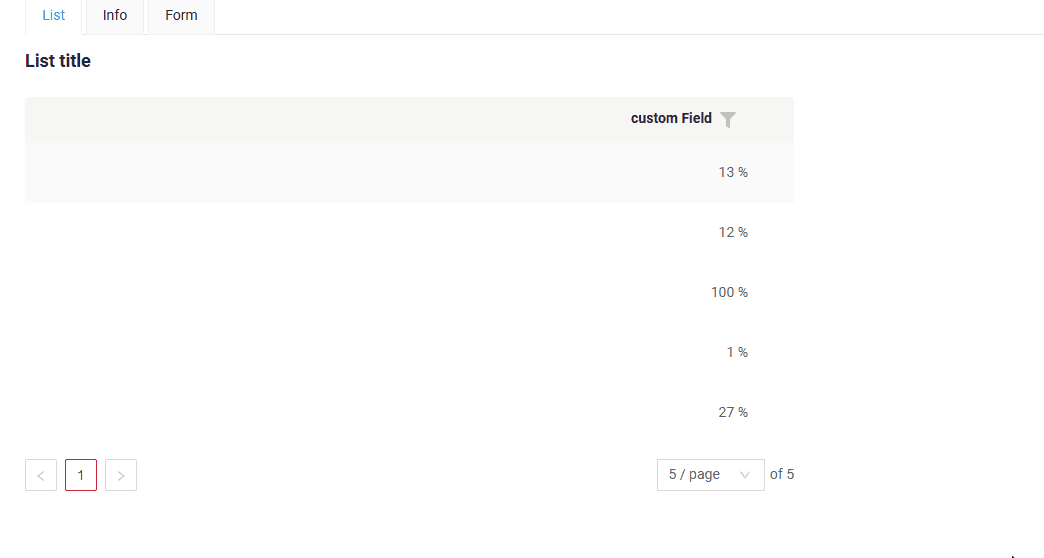Click the 'of 5' total count label
Viewport: 1044px width, 558px height.
pyautogui.click(x=782, y=474)
